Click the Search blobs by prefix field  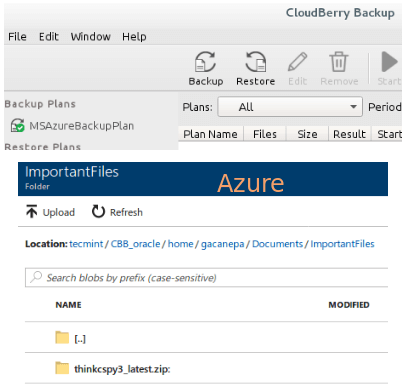207,277
